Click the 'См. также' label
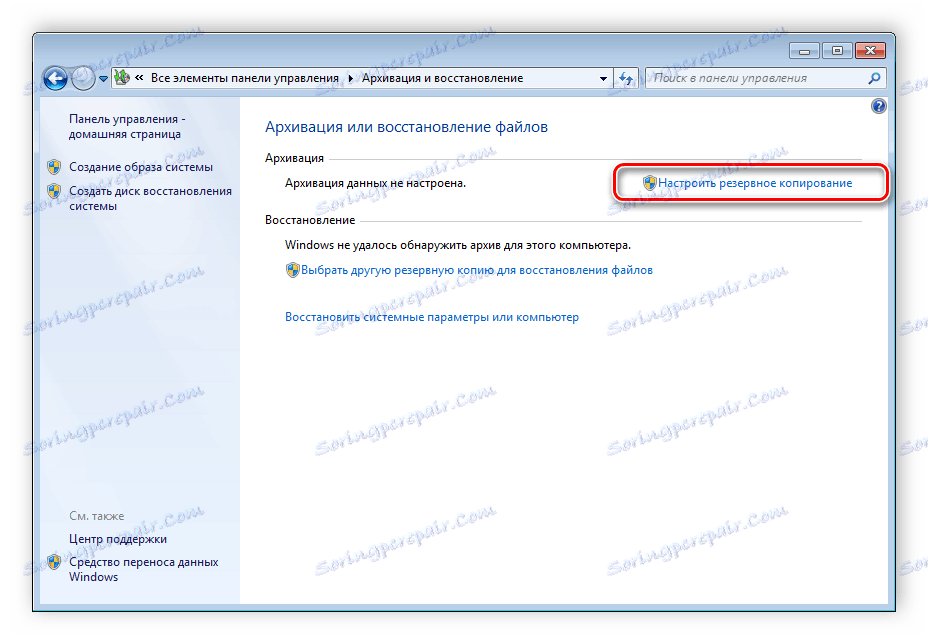928x644 pixels. click(96, 516)
